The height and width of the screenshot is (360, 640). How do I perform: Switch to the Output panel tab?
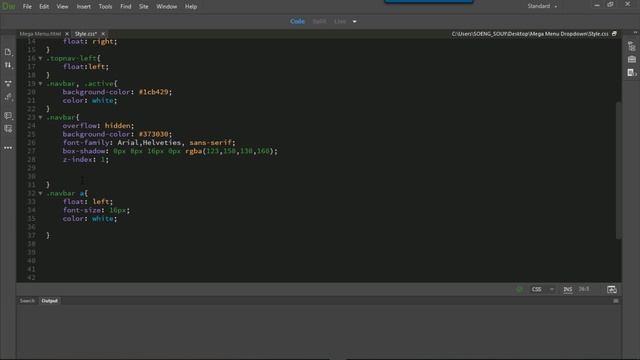click(50, 301)
